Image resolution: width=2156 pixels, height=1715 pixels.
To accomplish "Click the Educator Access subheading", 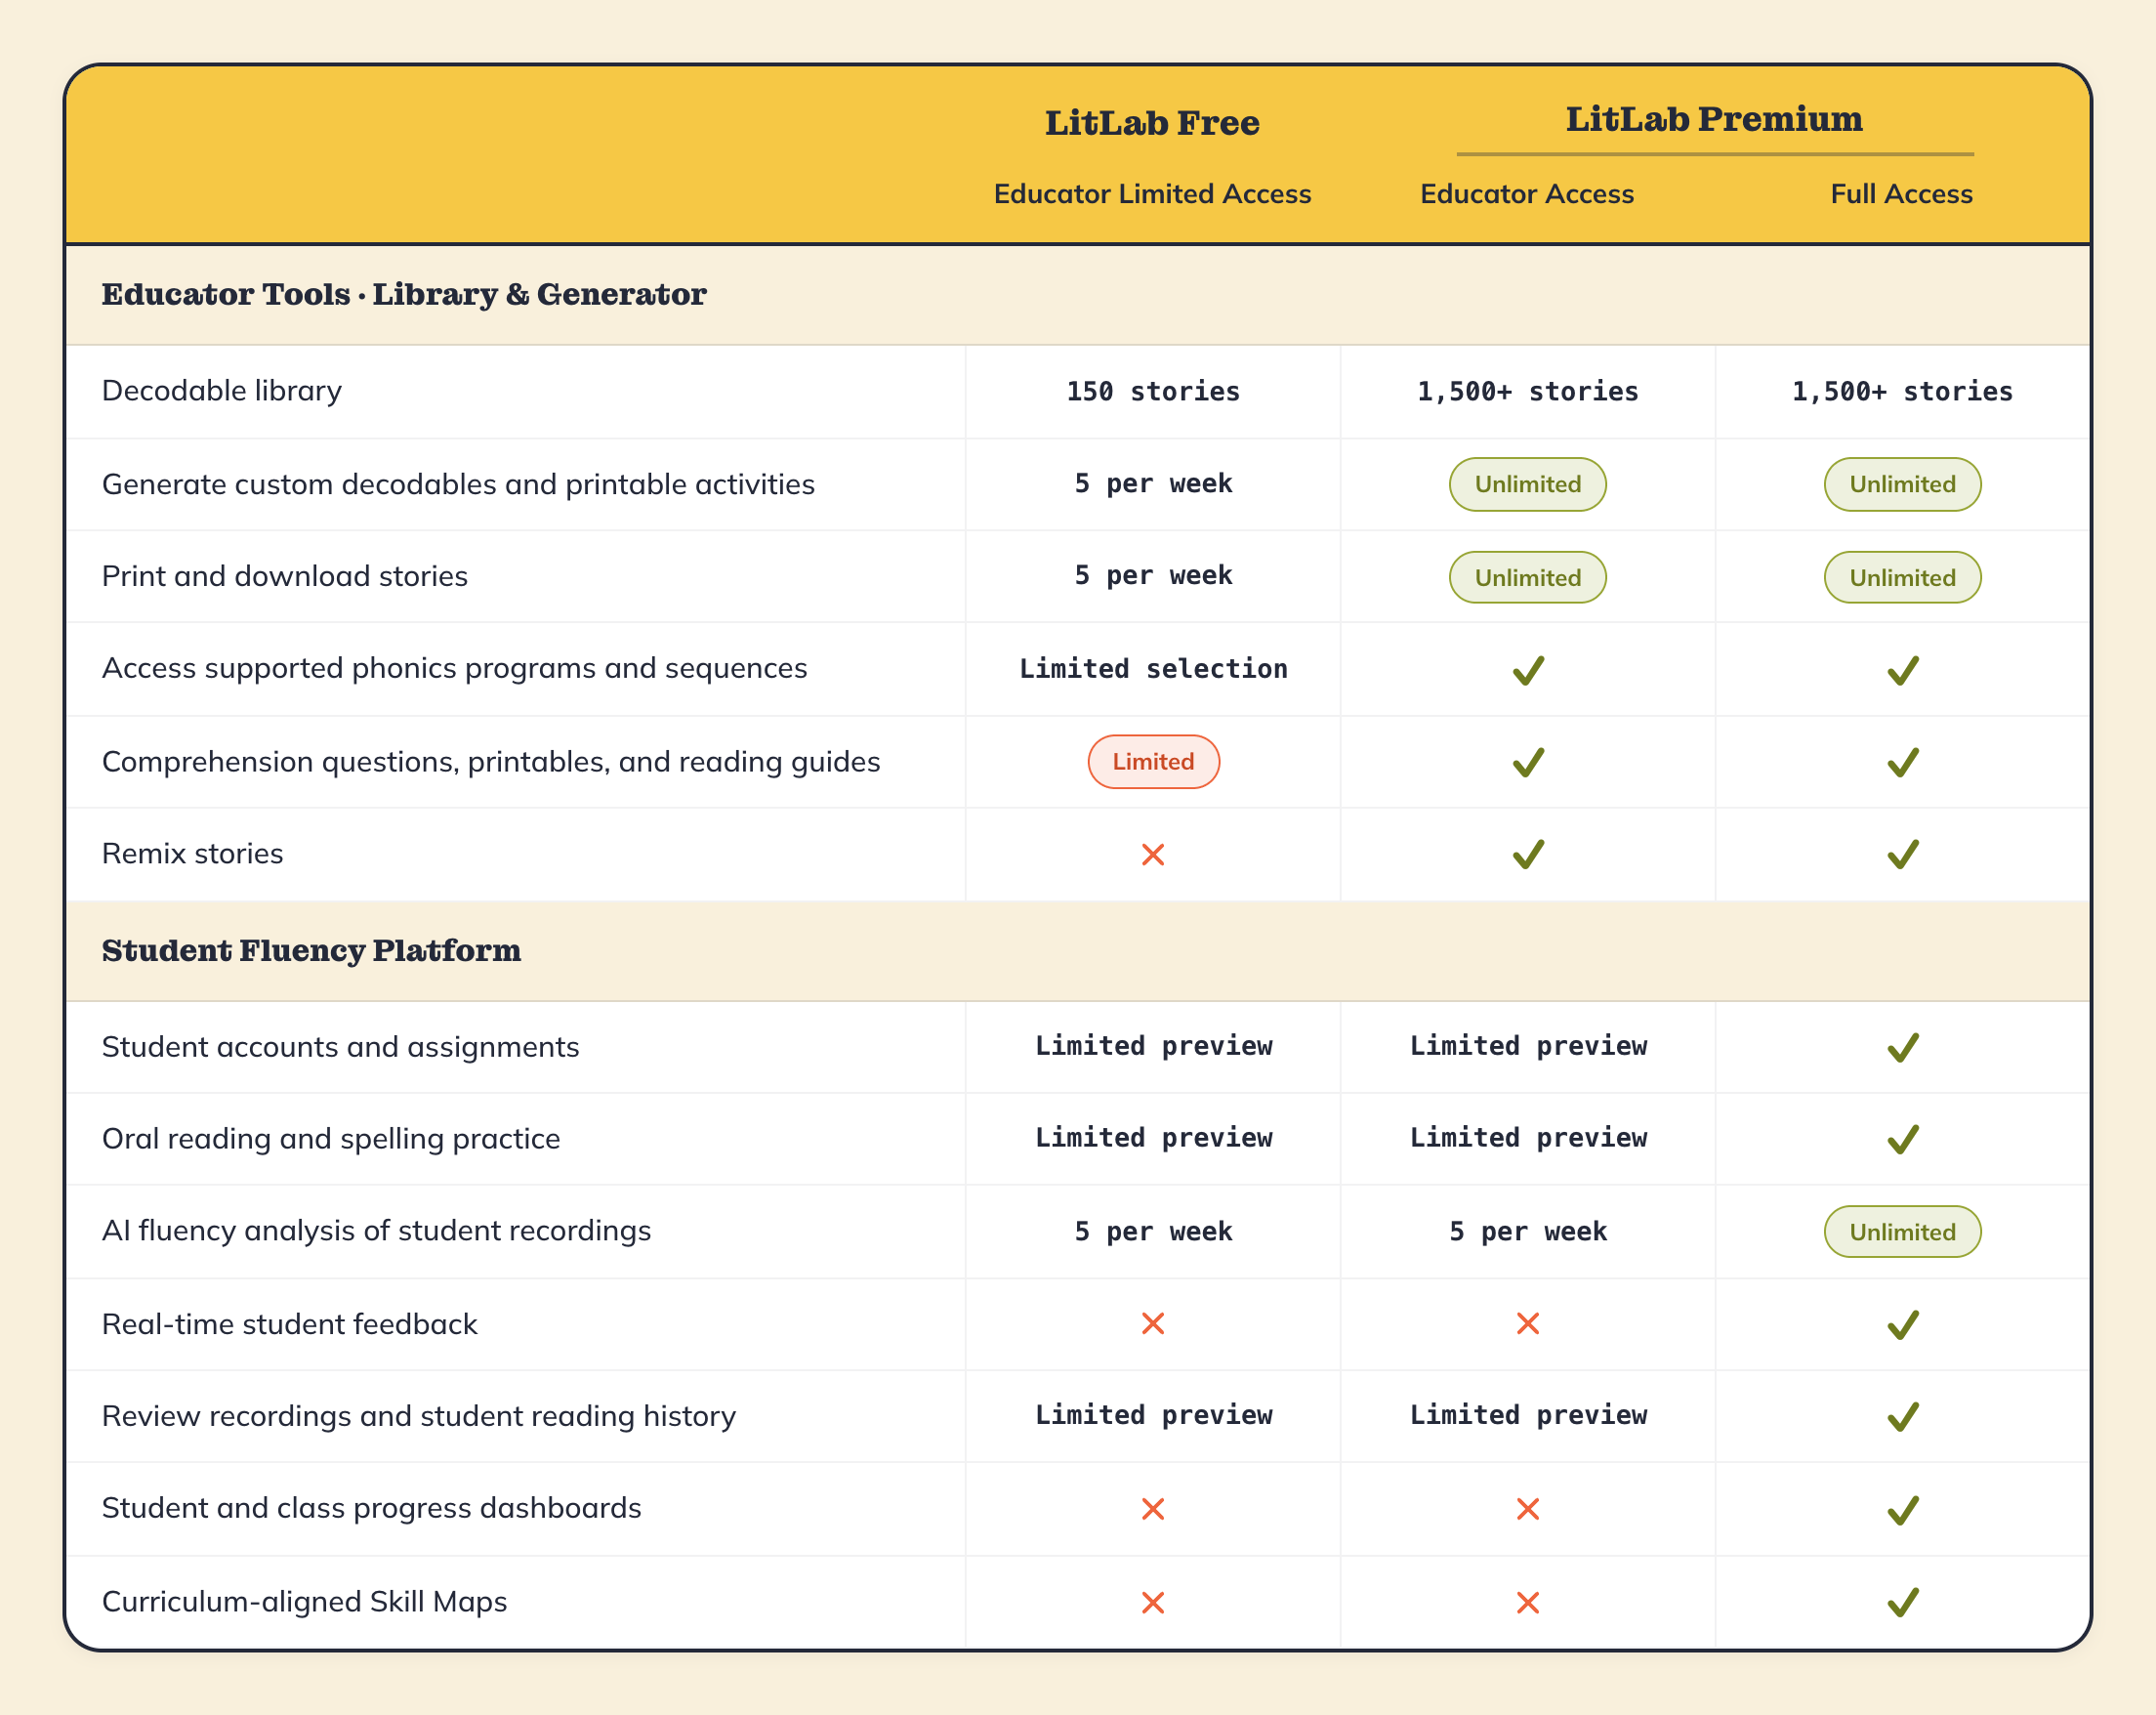I will [x=1527, y=194].
